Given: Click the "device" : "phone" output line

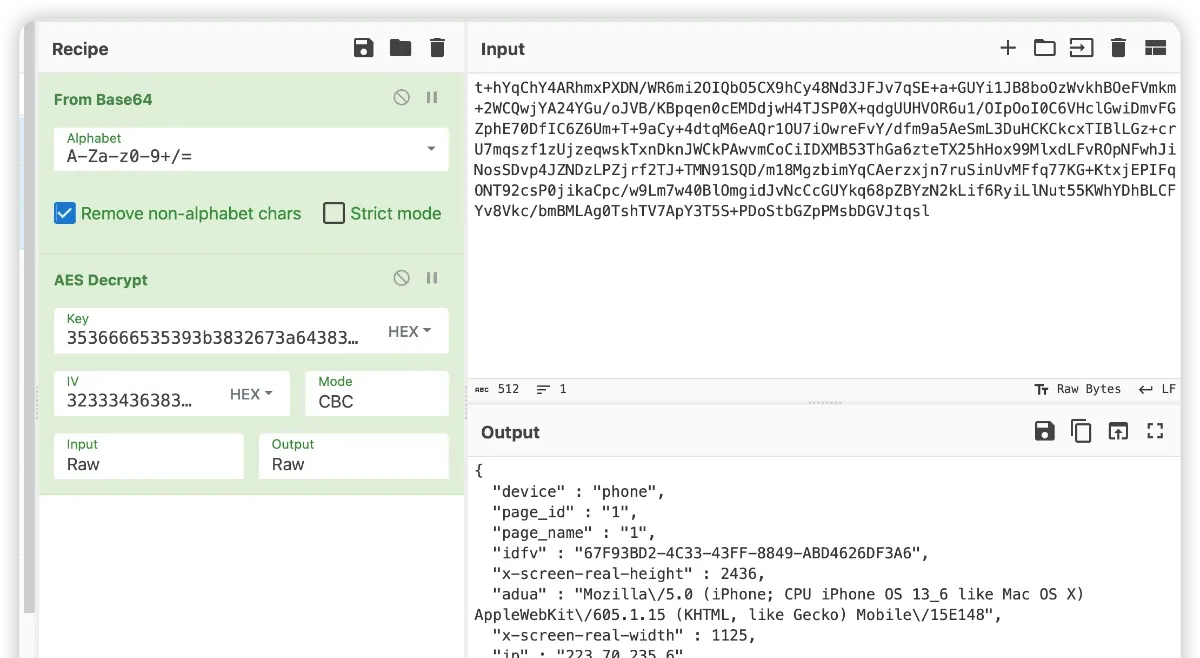Looking at the screenshot, I should (578, 491).
